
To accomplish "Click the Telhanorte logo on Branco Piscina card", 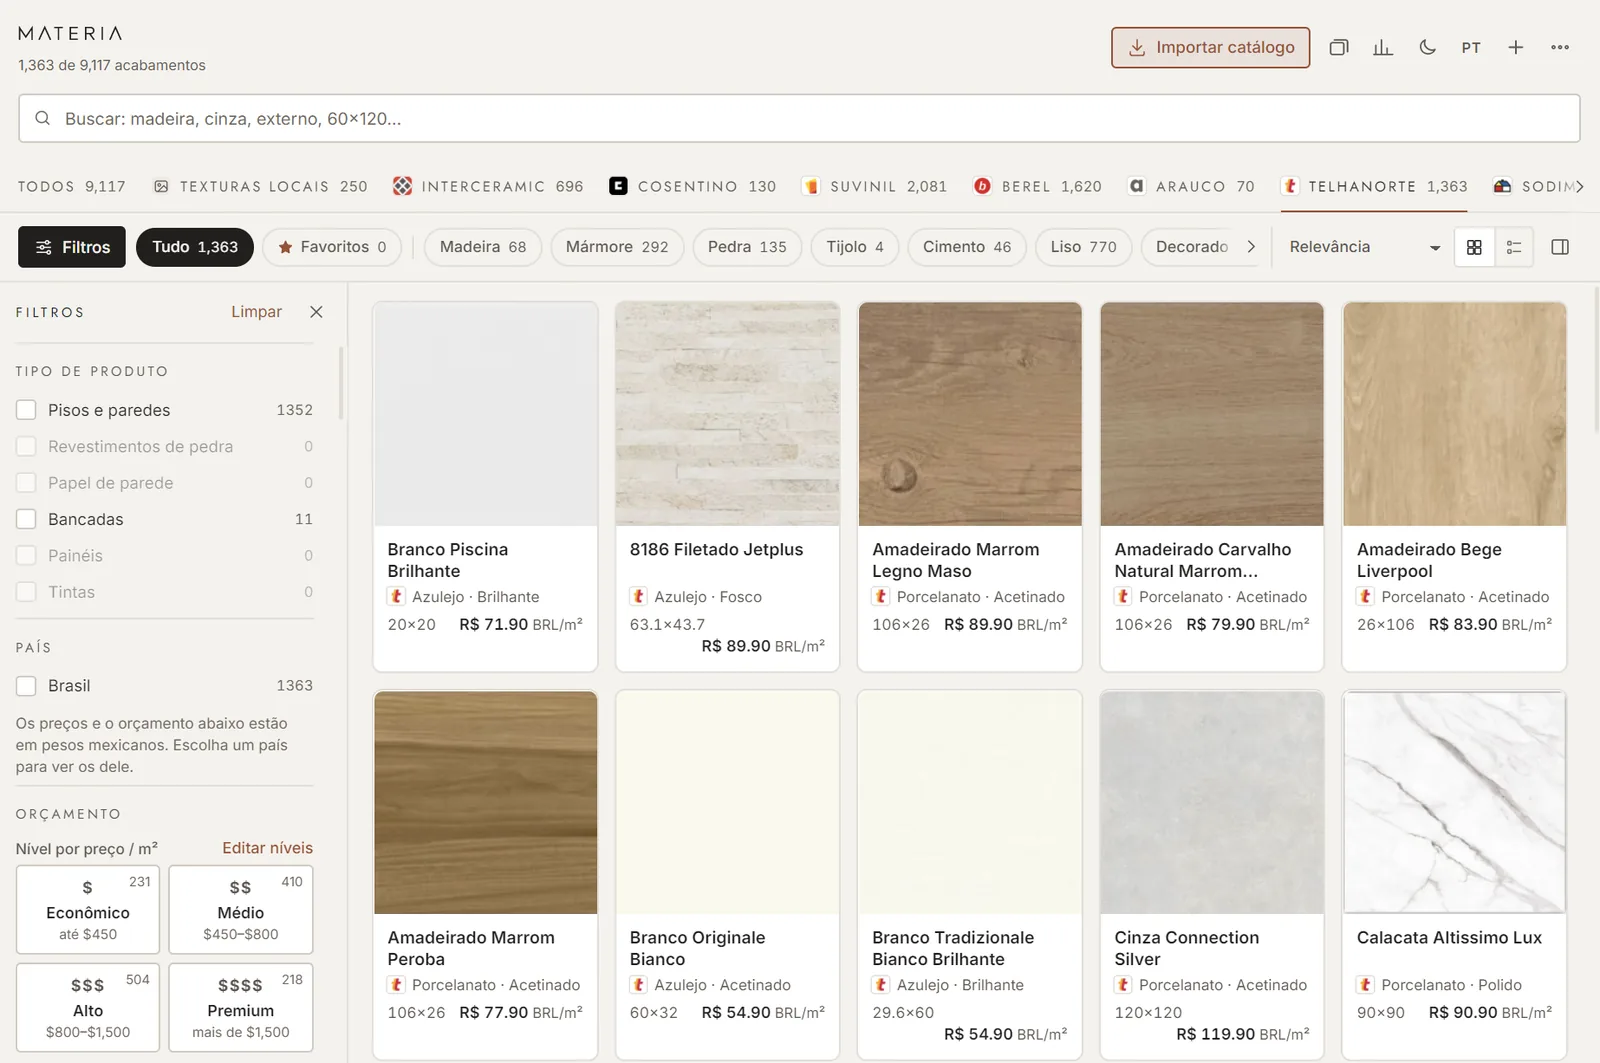I will (397, 596).
